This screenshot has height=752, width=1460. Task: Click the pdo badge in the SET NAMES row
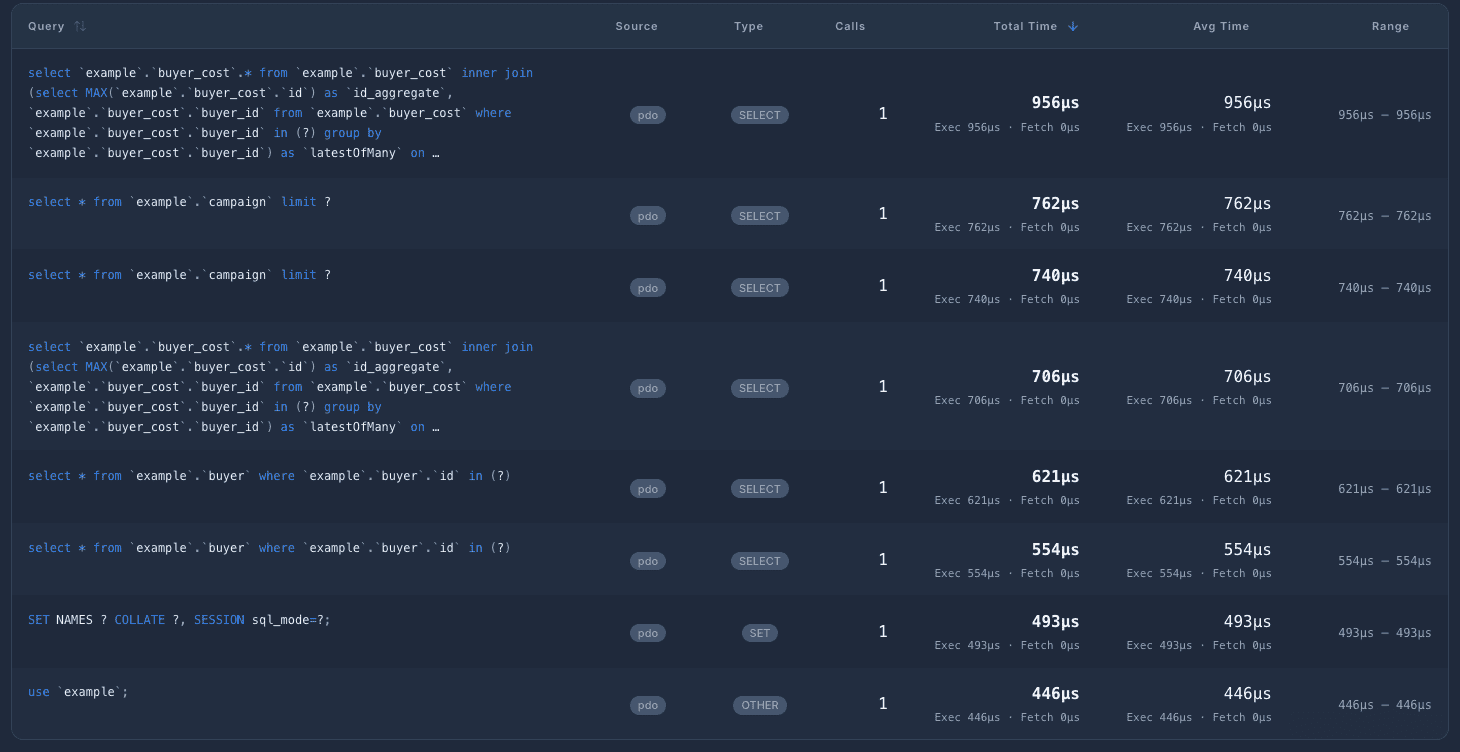pyautogui.click(x=648, y=633)
